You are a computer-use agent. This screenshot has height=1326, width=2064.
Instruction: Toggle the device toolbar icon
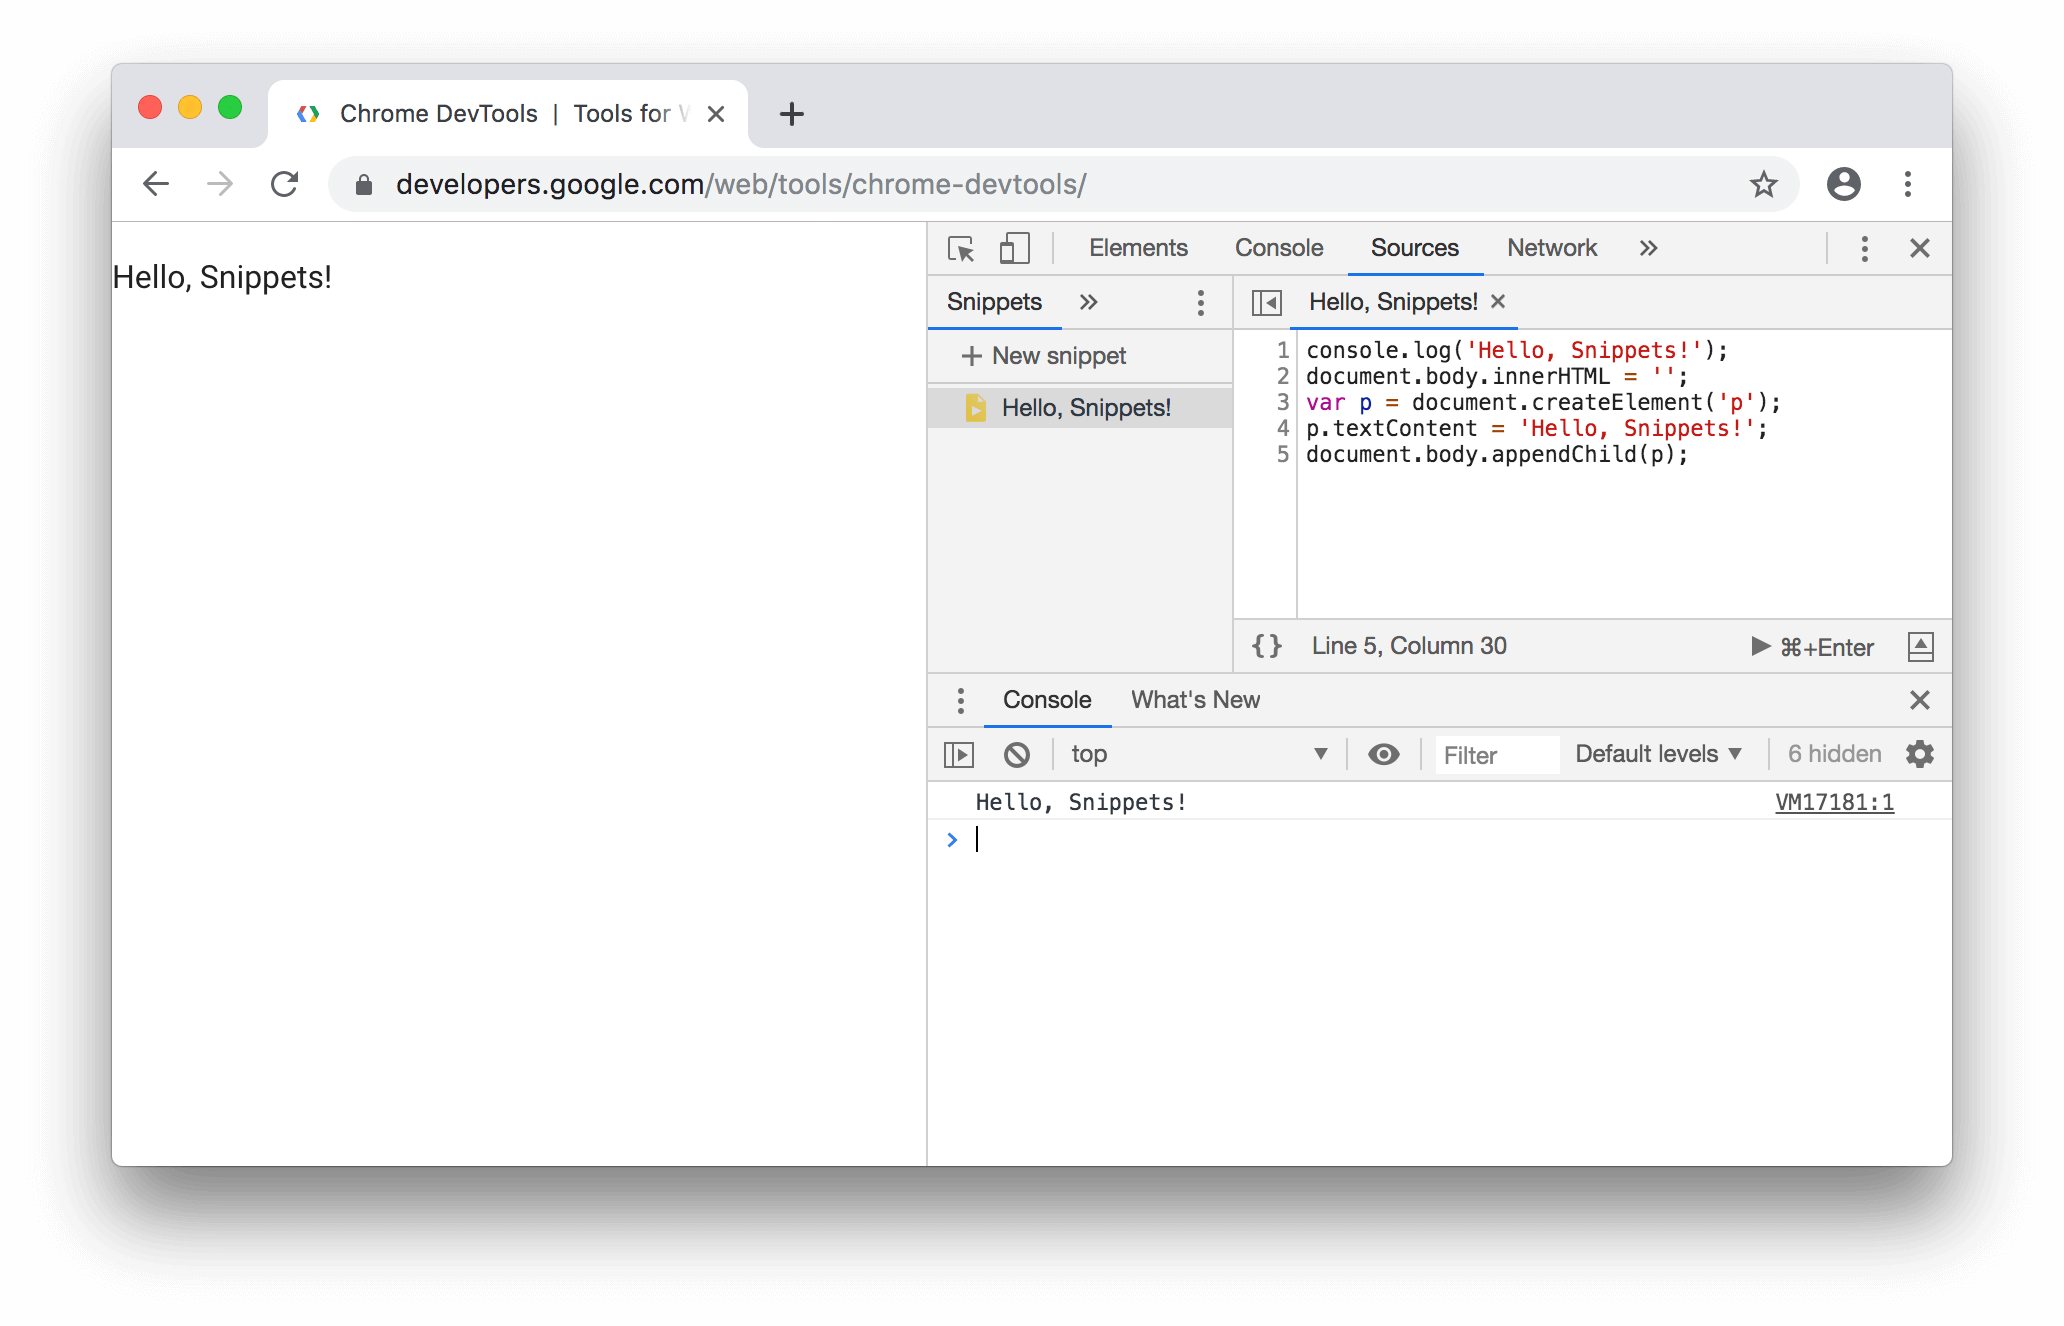[x=1014, y=249]
